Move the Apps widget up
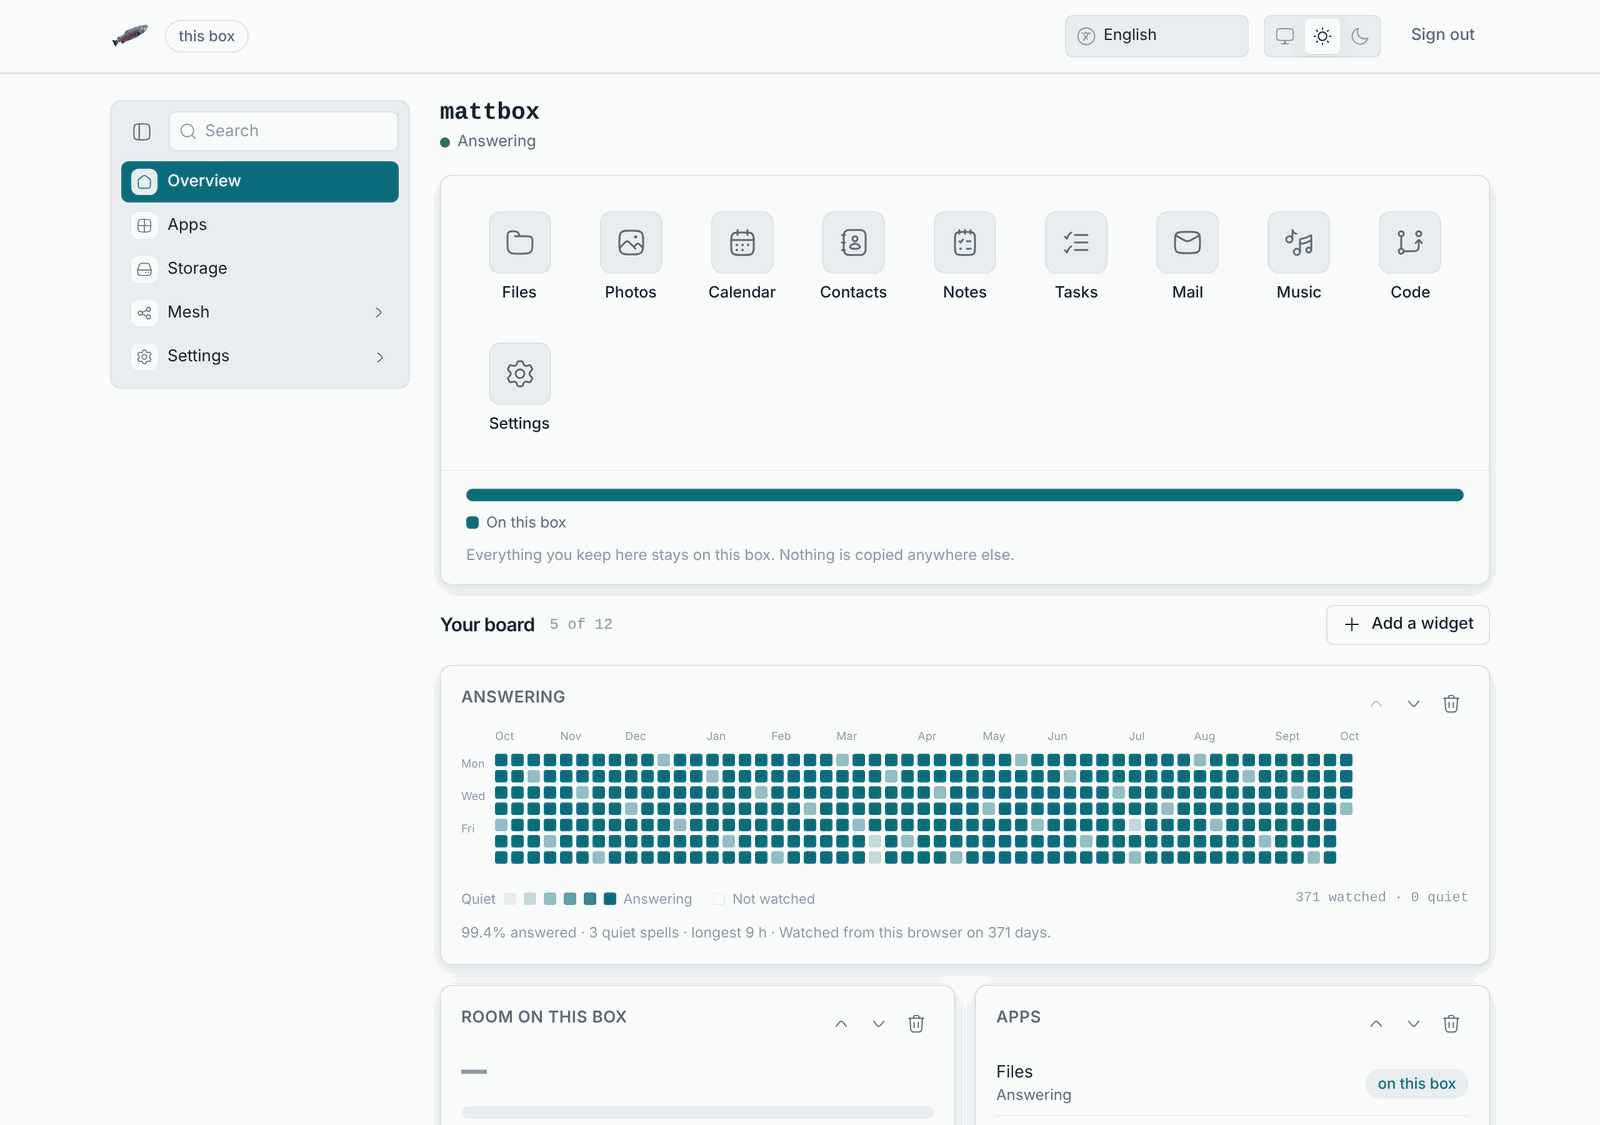 (x=1376, y=1024)
